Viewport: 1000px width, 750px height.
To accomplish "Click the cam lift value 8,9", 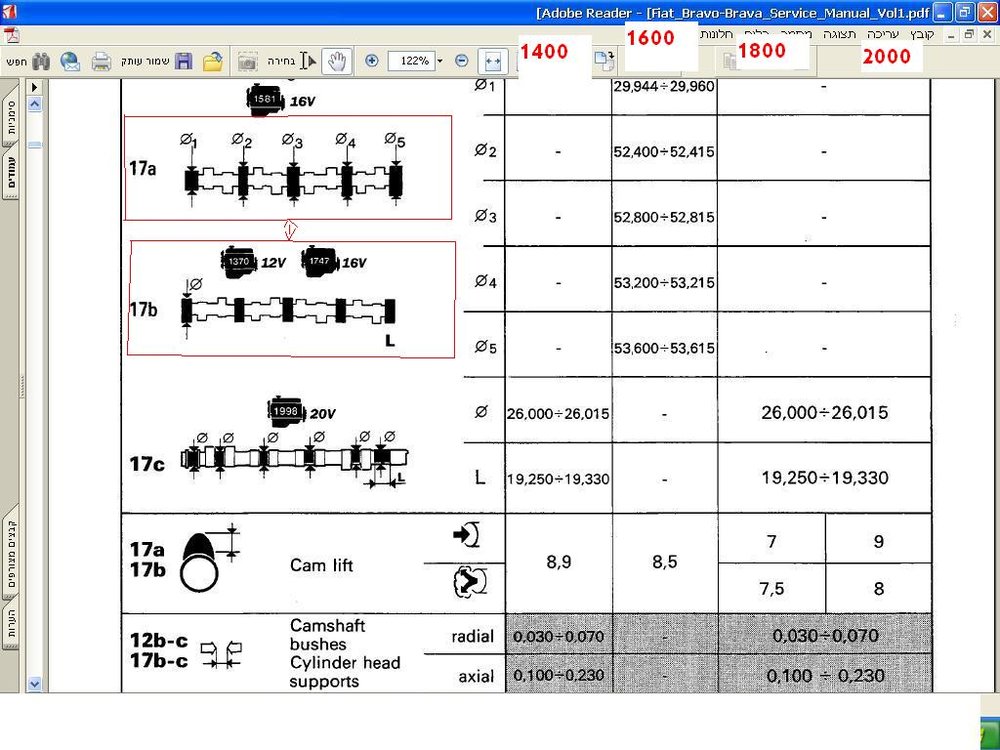I will 559,562.
